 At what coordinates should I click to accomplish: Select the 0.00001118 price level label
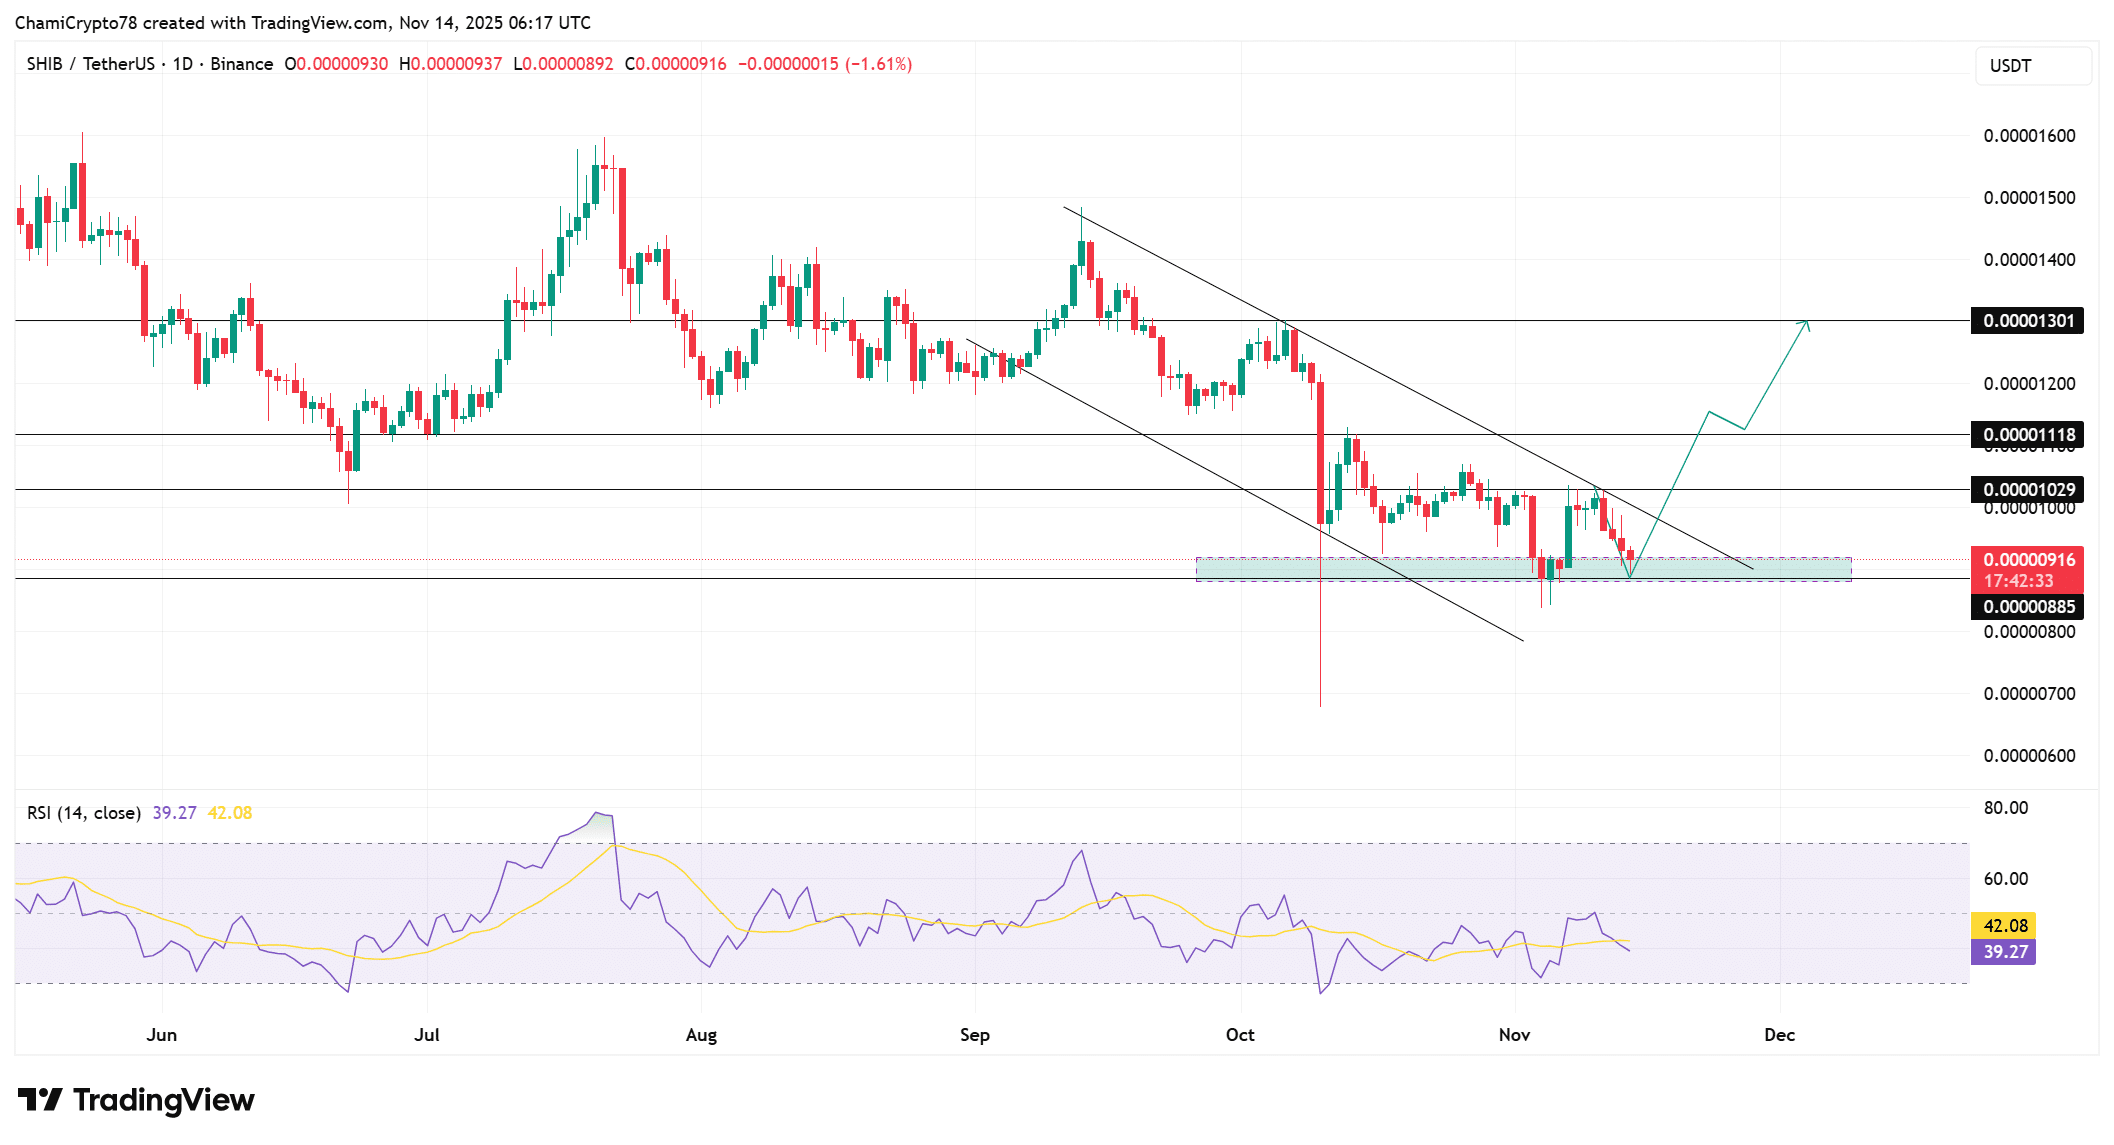(2027, 435)
